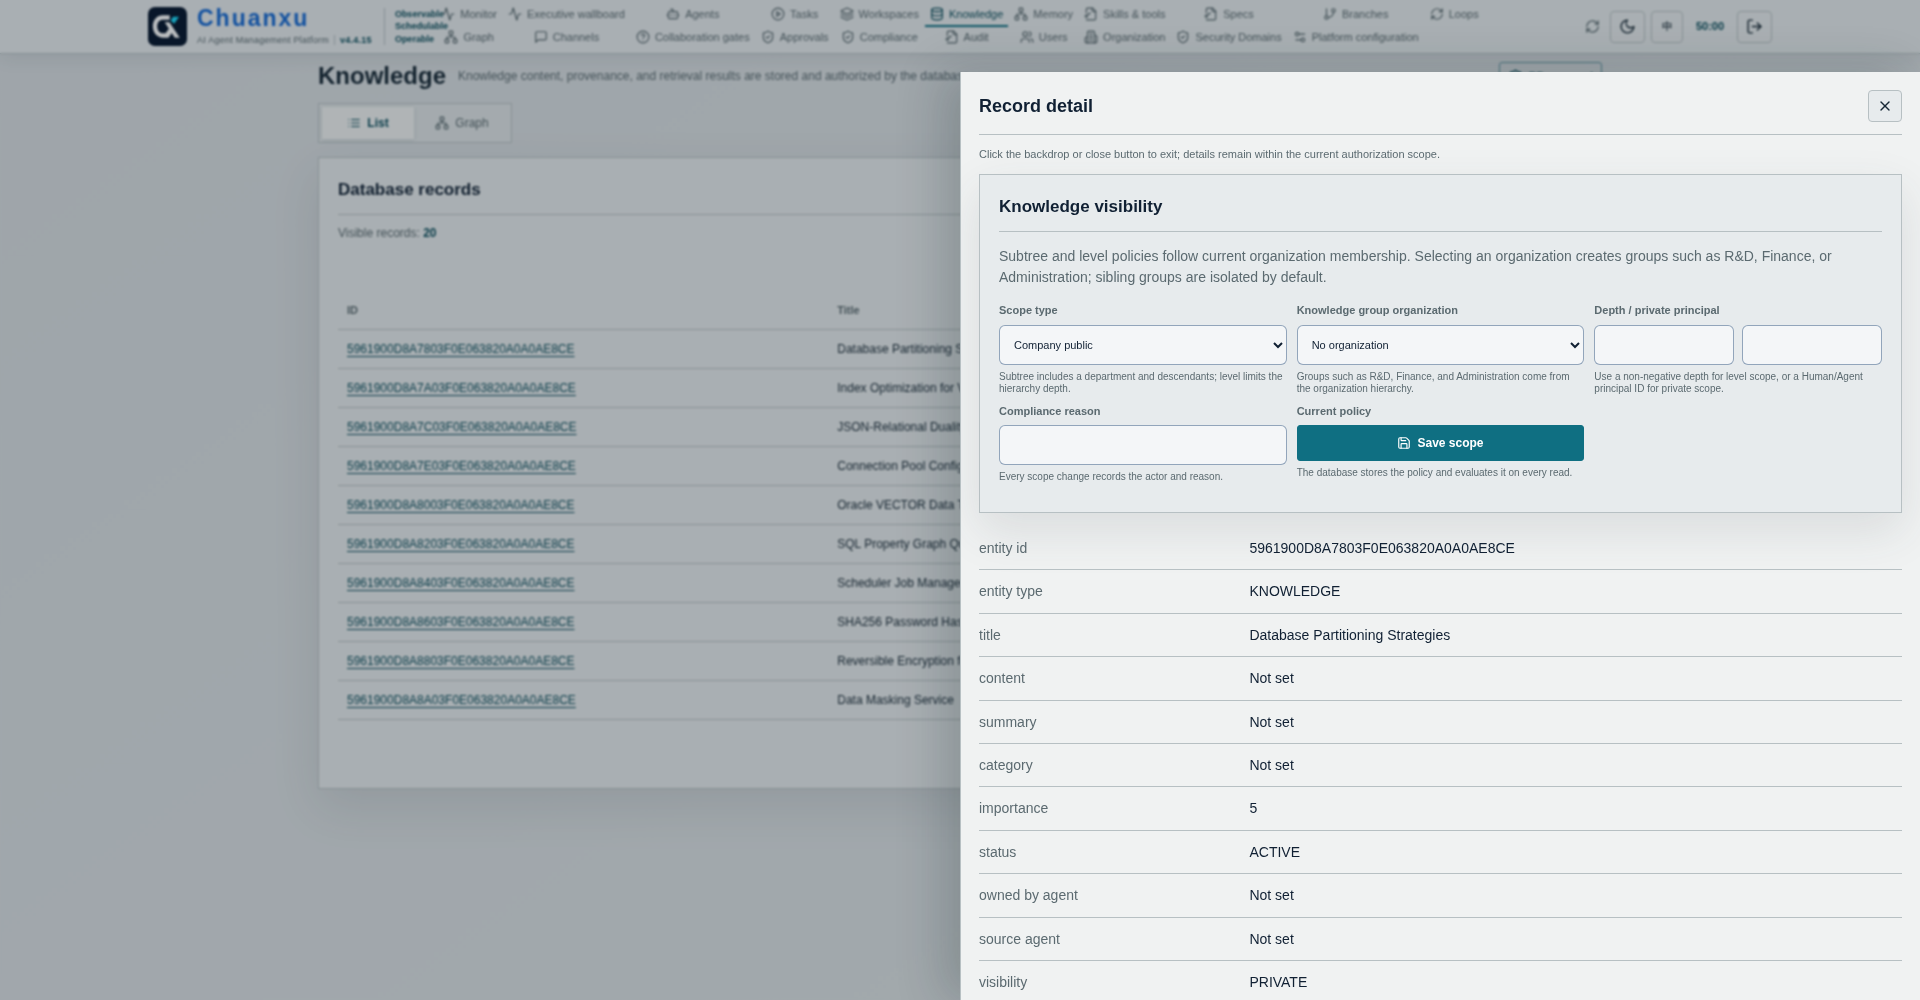
Task: Open the Loops cycle icon
Action: pos(1437,14)
